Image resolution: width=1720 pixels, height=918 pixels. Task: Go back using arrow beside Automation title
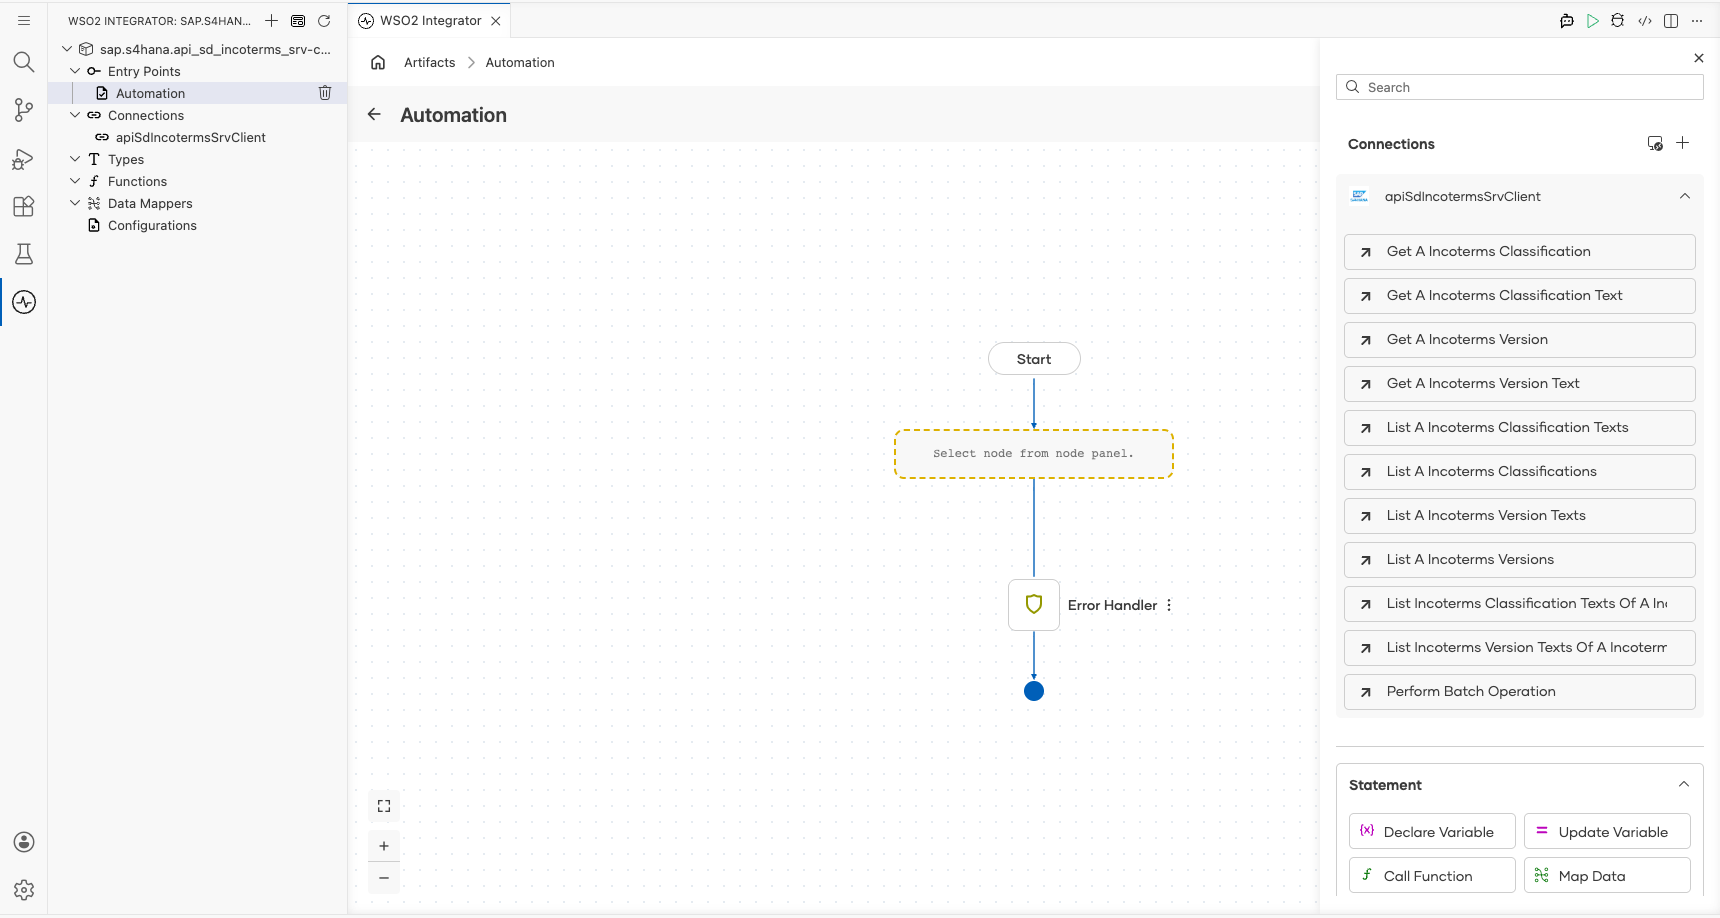374,114
